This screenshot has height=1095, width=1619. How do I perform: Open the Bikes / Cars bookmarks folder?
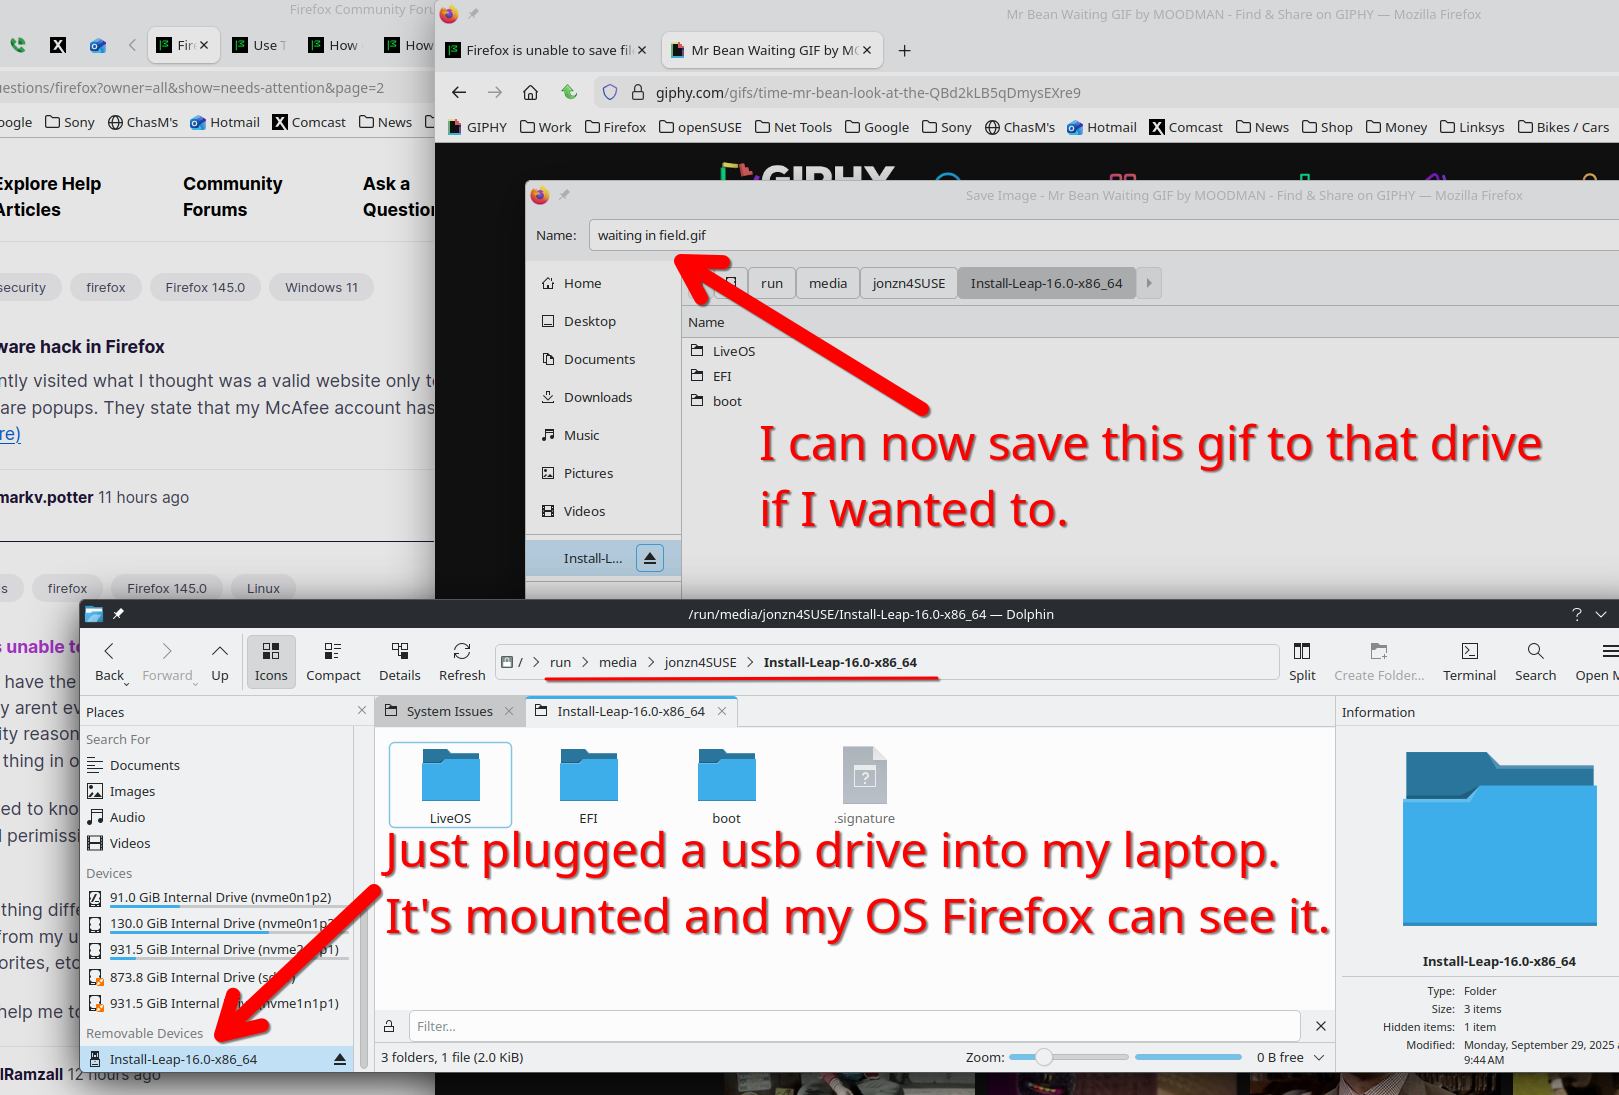[1564, 127]
